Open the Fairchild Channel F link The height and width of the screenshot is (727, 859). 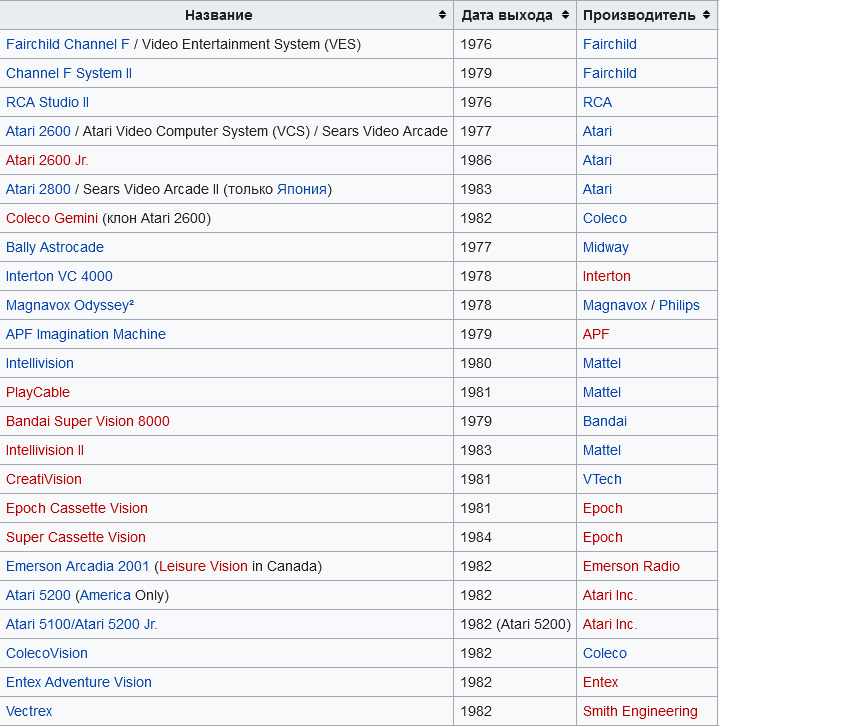click(67, 44)
